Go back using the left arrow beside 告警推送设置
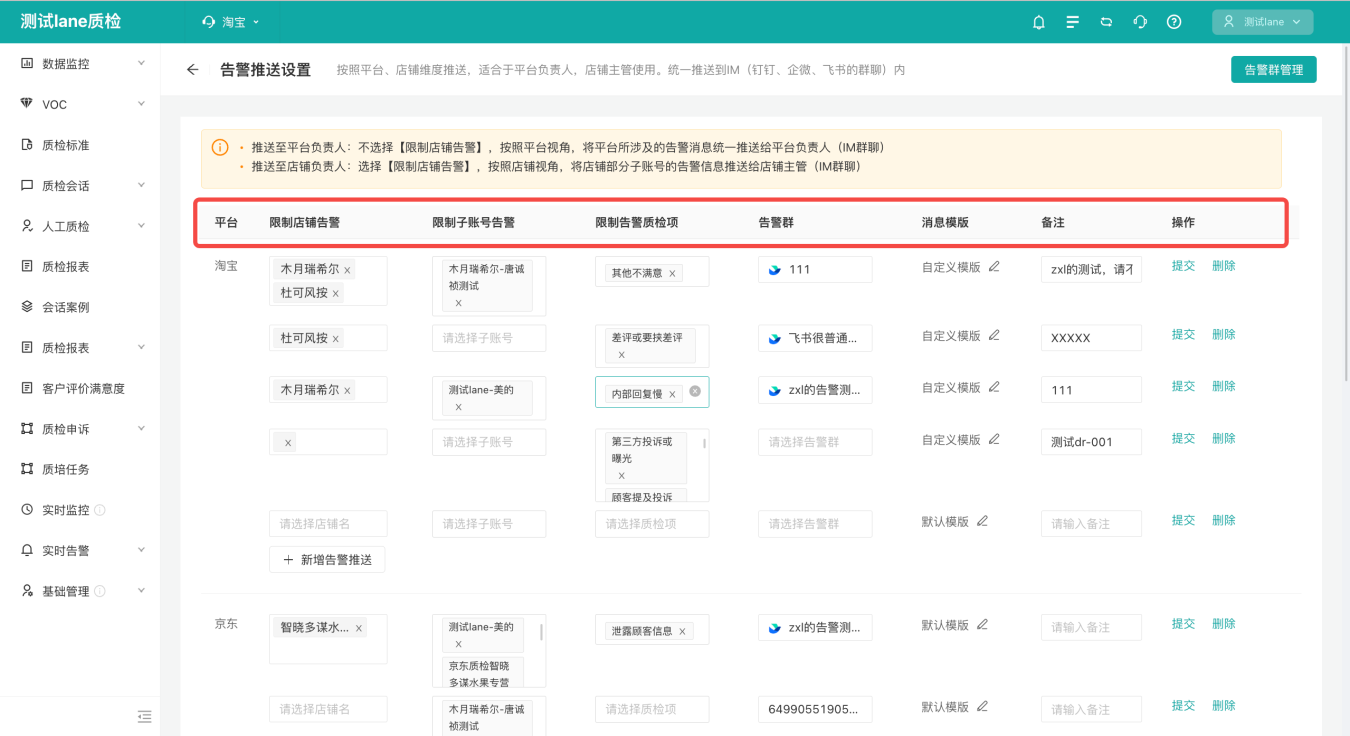The height and width of the screenshot is (736, 1350). pos(193,70)
